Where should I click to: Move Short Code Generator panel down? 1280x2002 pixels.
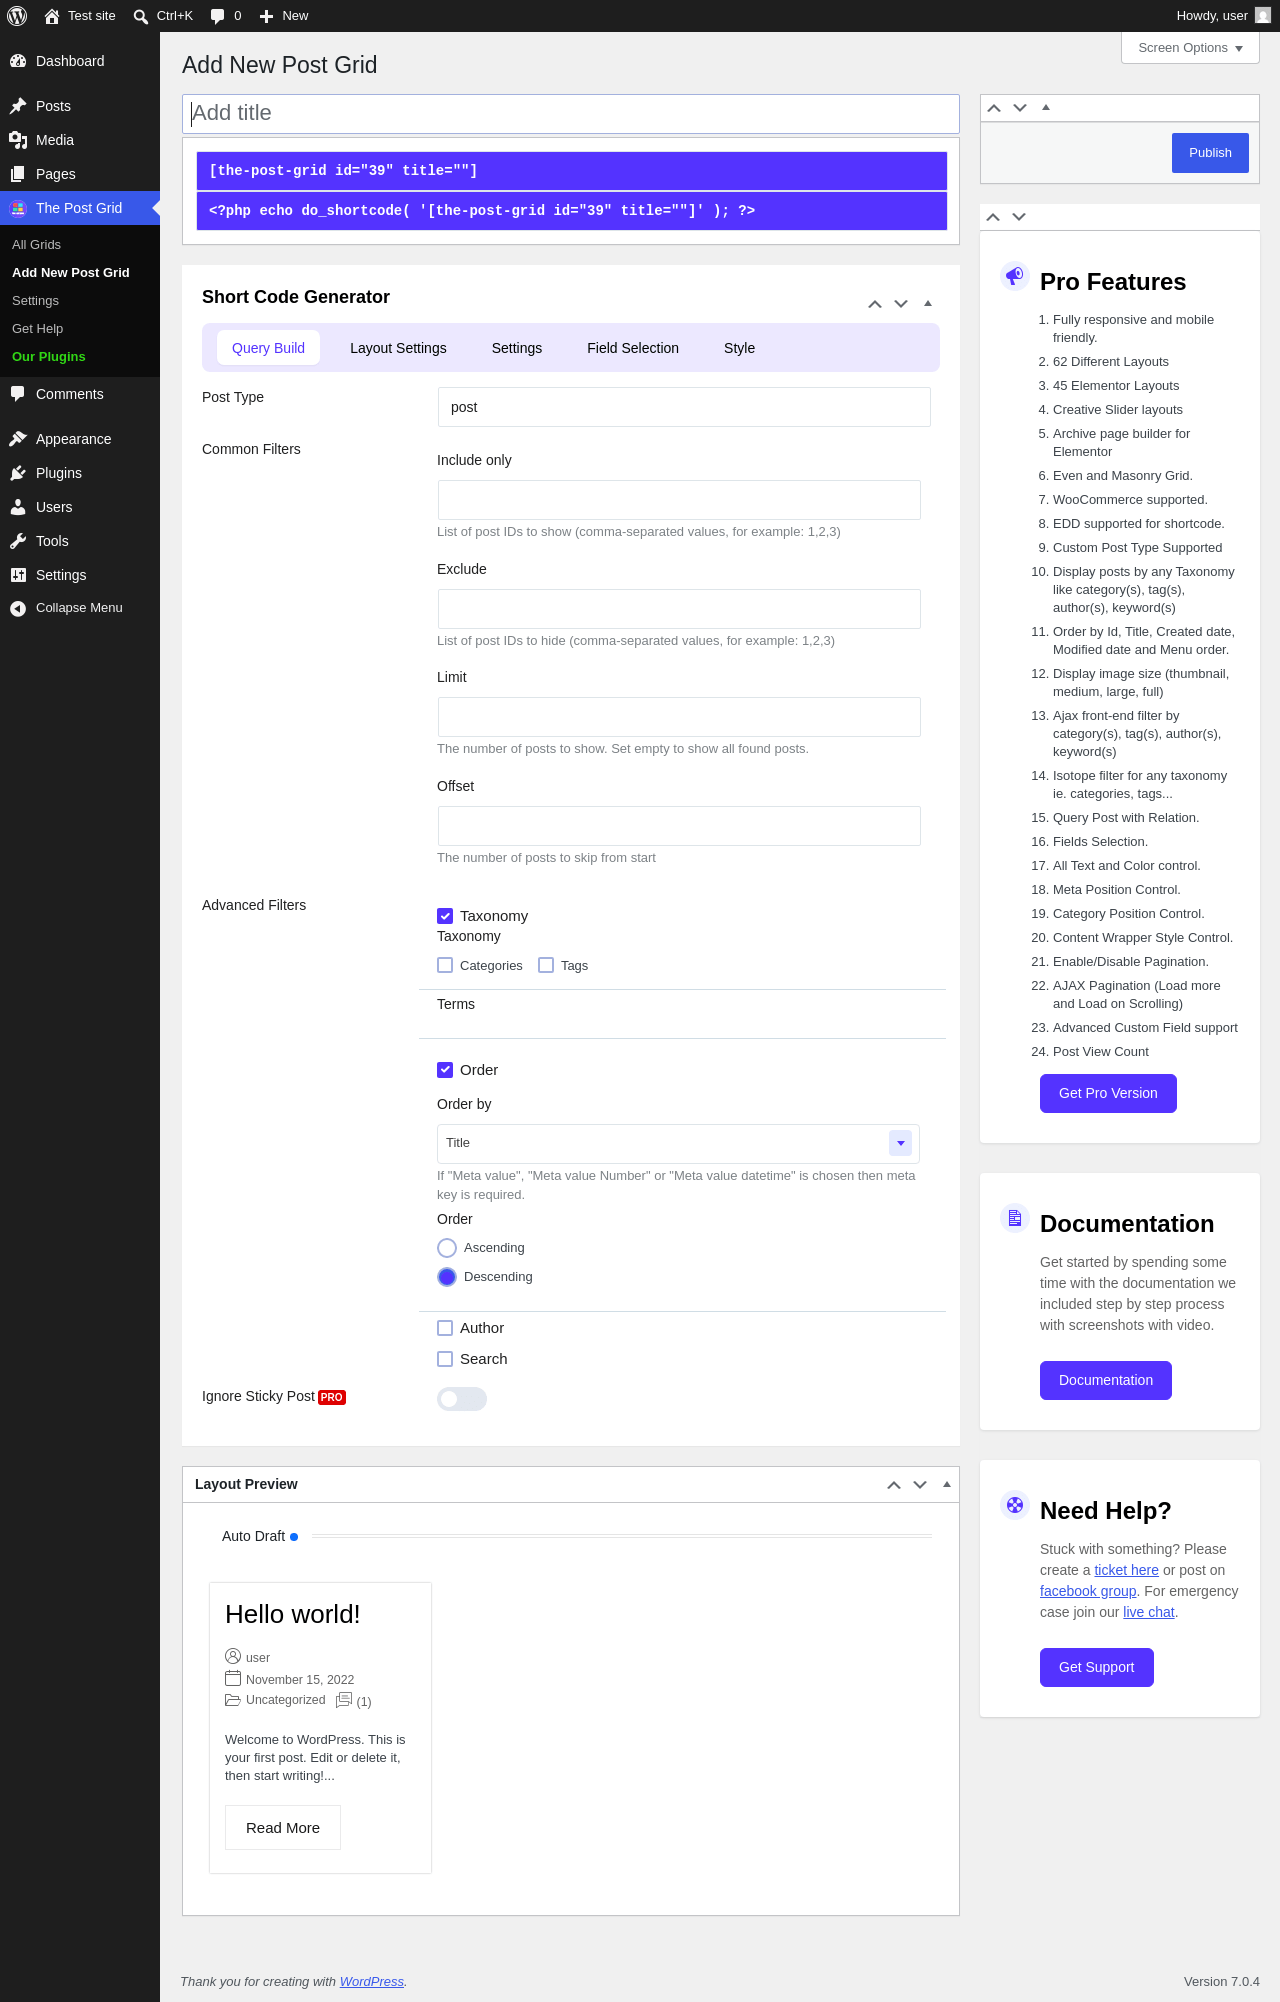(x=901, y=303)
